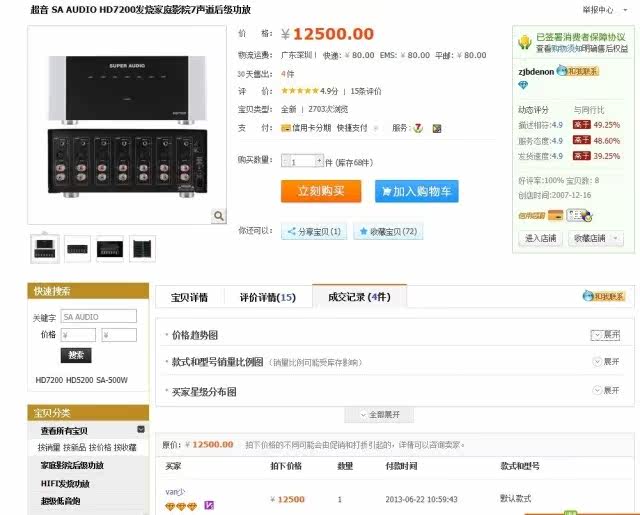Viewport: 640px width, 515px height.
Task: Select the second product thumbnail image
Action: point(78,248)
